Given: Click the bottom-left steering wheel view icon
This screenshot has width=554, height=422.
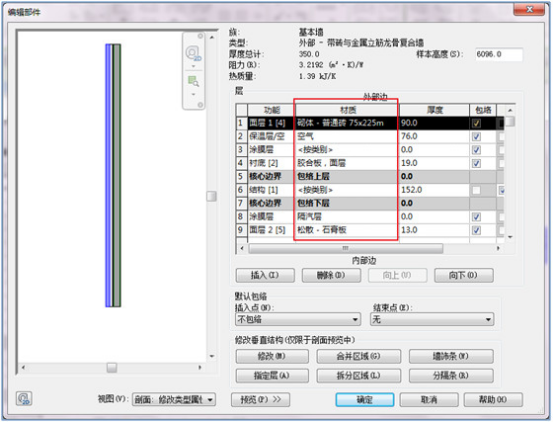Looking at the screenshot, I should pyautogui.click(x=24, y=399).
